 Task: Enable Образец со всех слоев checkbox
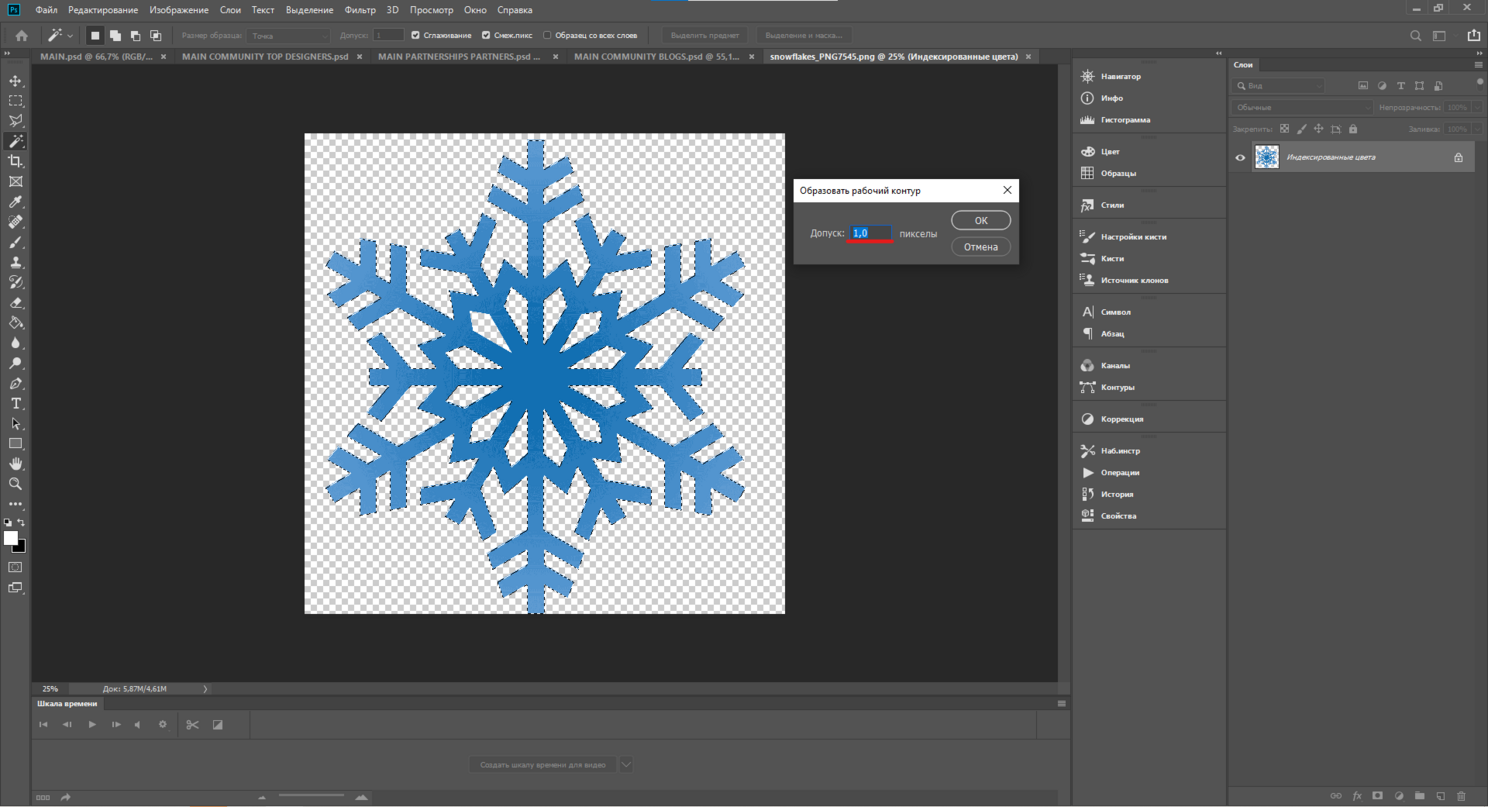547,35
